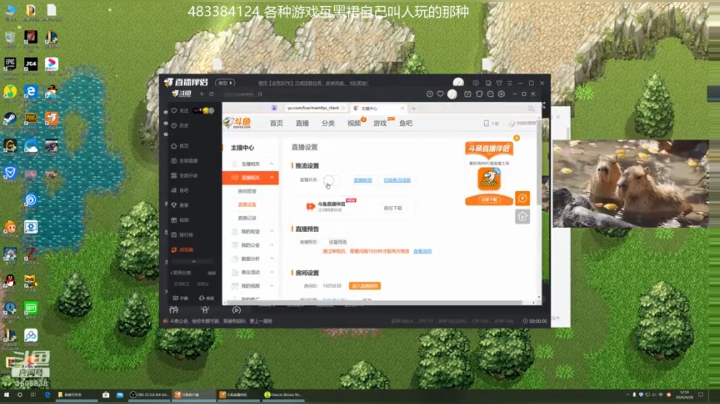
Task: Click the grey home floating button on page
Action: point(523,216)
